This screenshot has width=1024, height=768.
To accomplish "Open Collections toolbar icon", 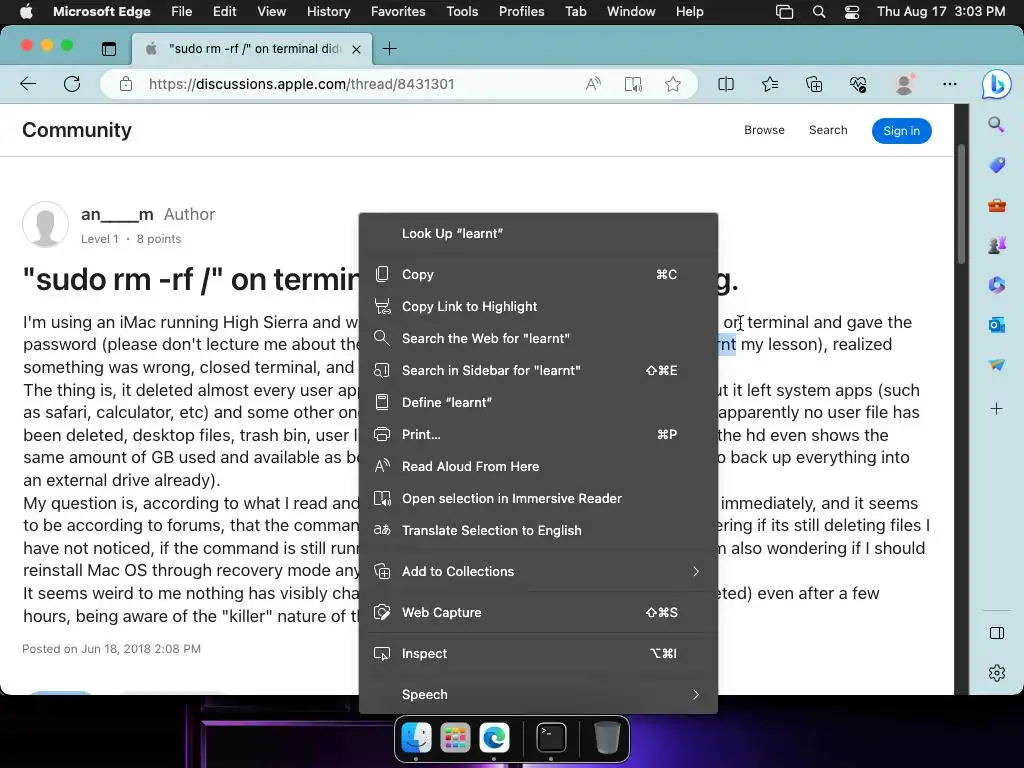I will coord(814,84).
